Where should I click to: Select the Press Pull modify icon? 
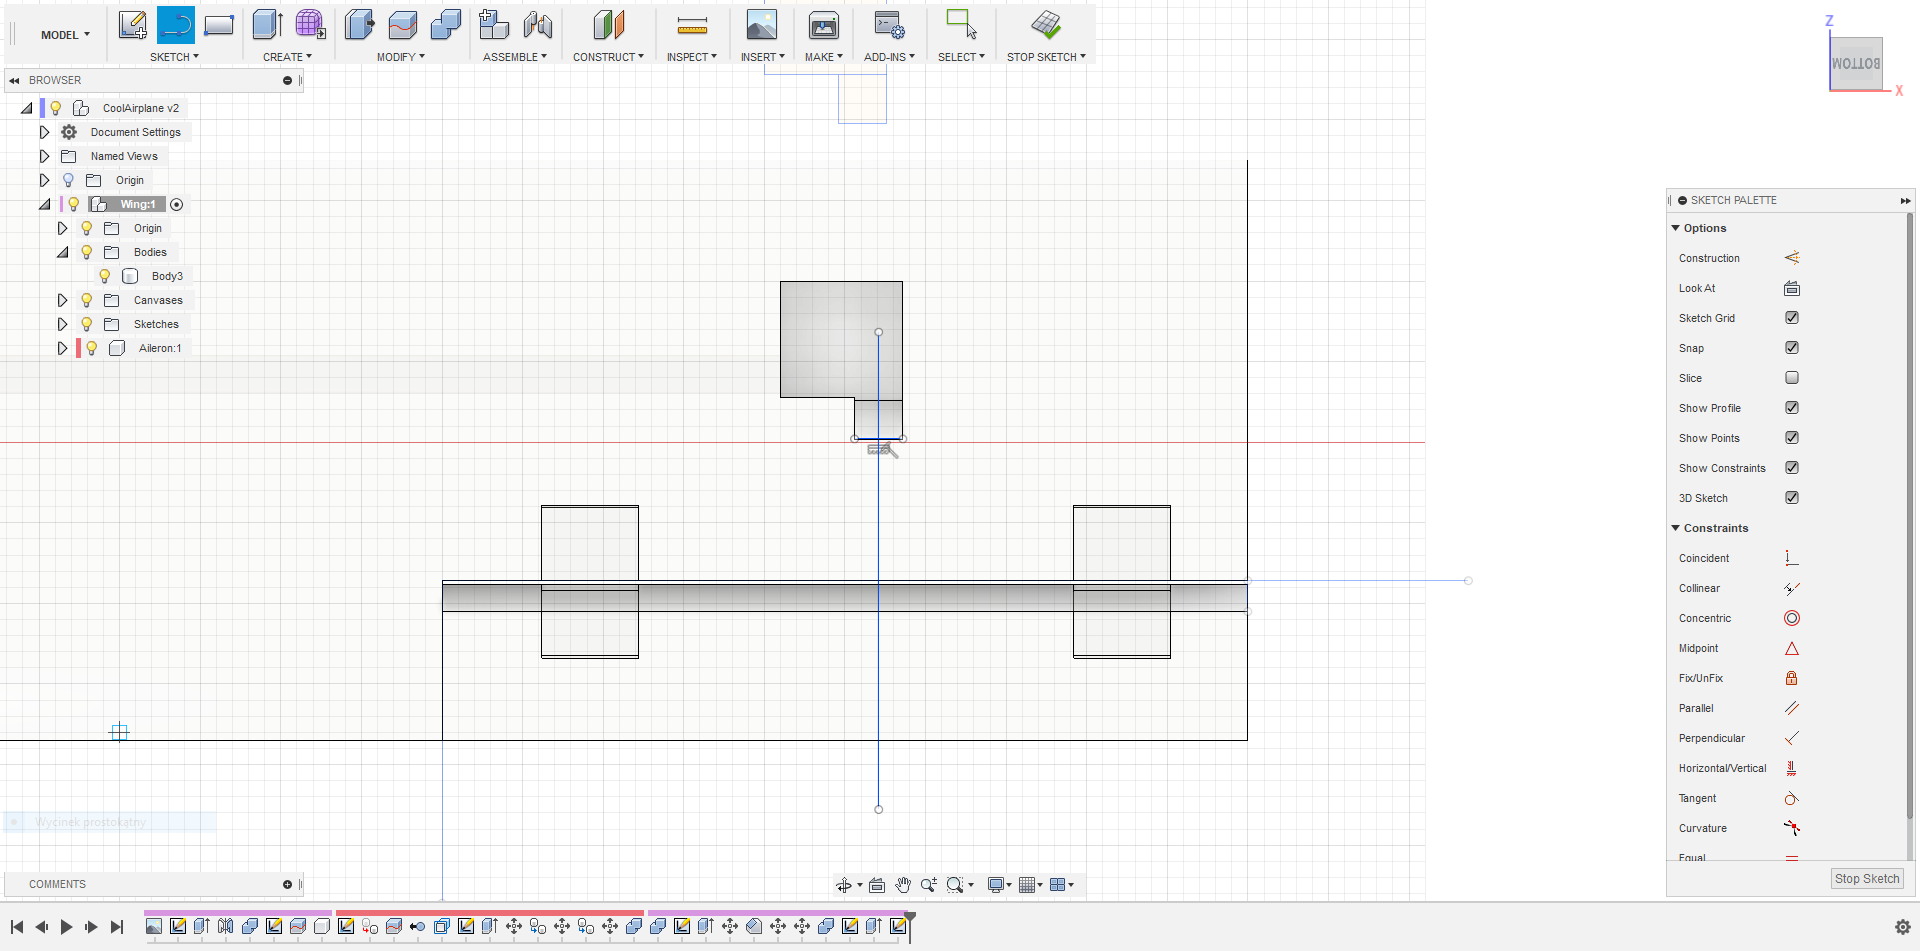[x=359, y=25]
